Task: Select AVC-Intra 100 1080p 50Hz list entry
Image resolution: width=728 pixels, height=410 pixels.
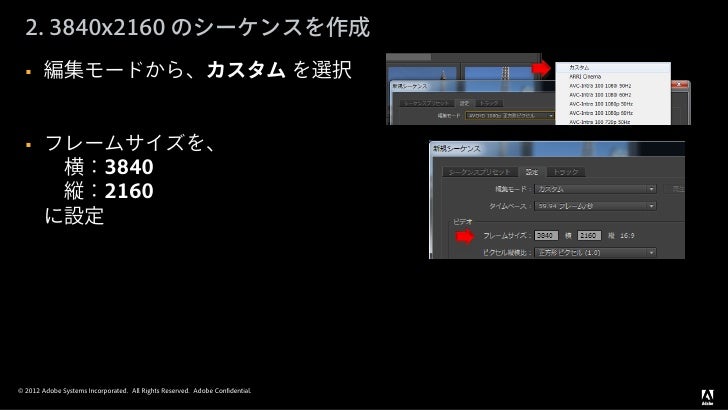Action: [613, 104]
